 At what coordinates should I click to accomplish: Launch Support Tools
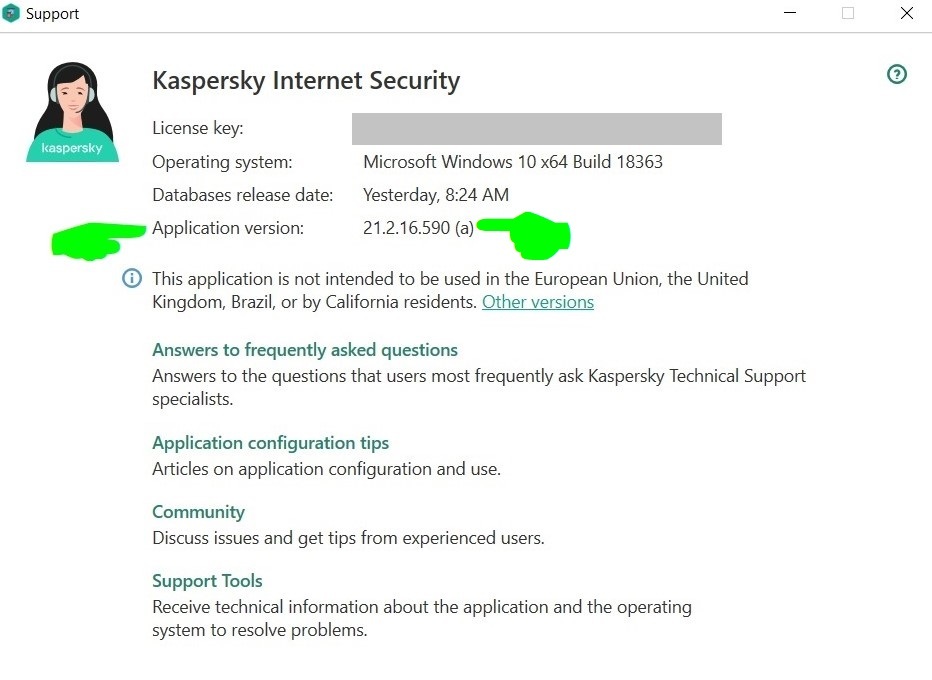coord(207,581)
